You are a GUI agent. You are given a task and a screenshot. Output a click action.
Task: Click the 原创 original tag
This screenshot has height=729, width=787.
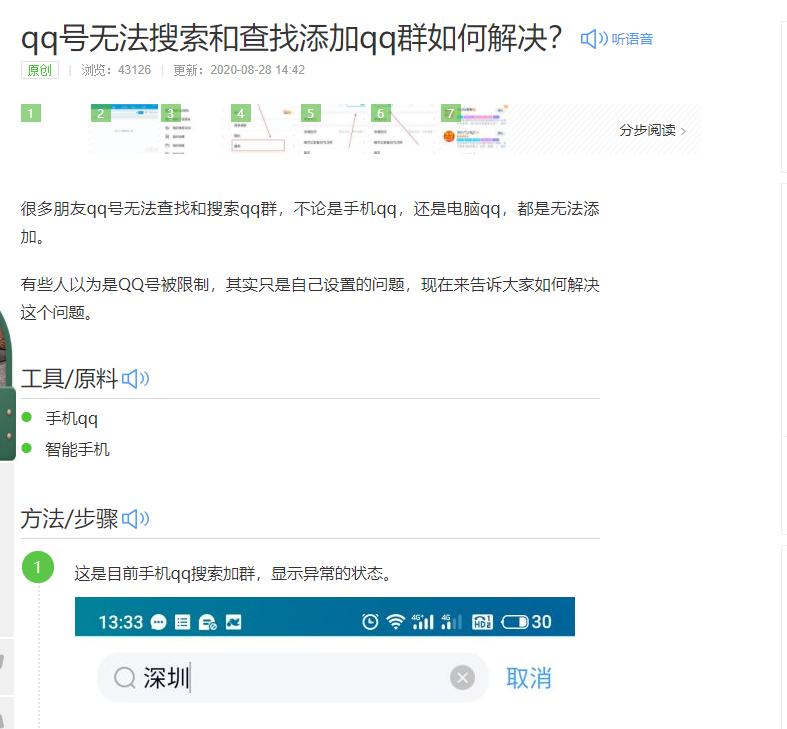tap(40, 70)
